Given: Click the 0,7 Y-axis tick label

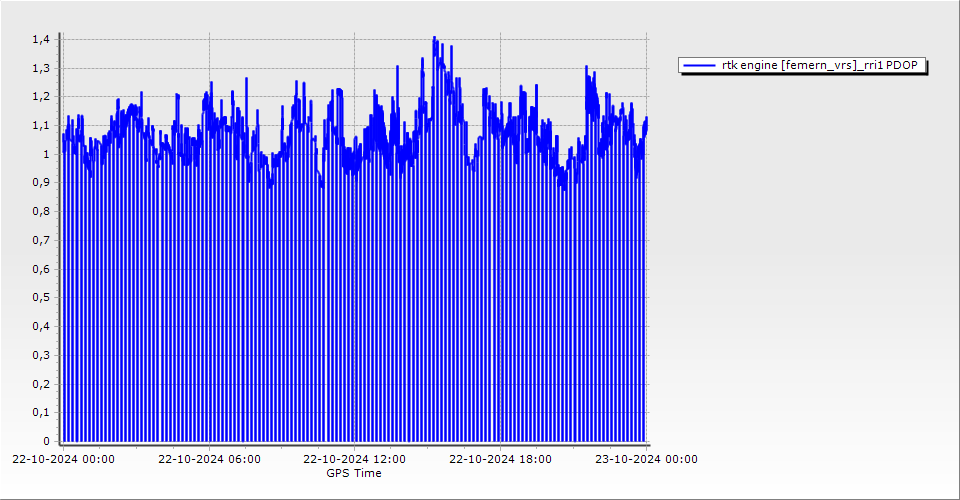Looking at the screenshot, I should (x=40, y=240).
